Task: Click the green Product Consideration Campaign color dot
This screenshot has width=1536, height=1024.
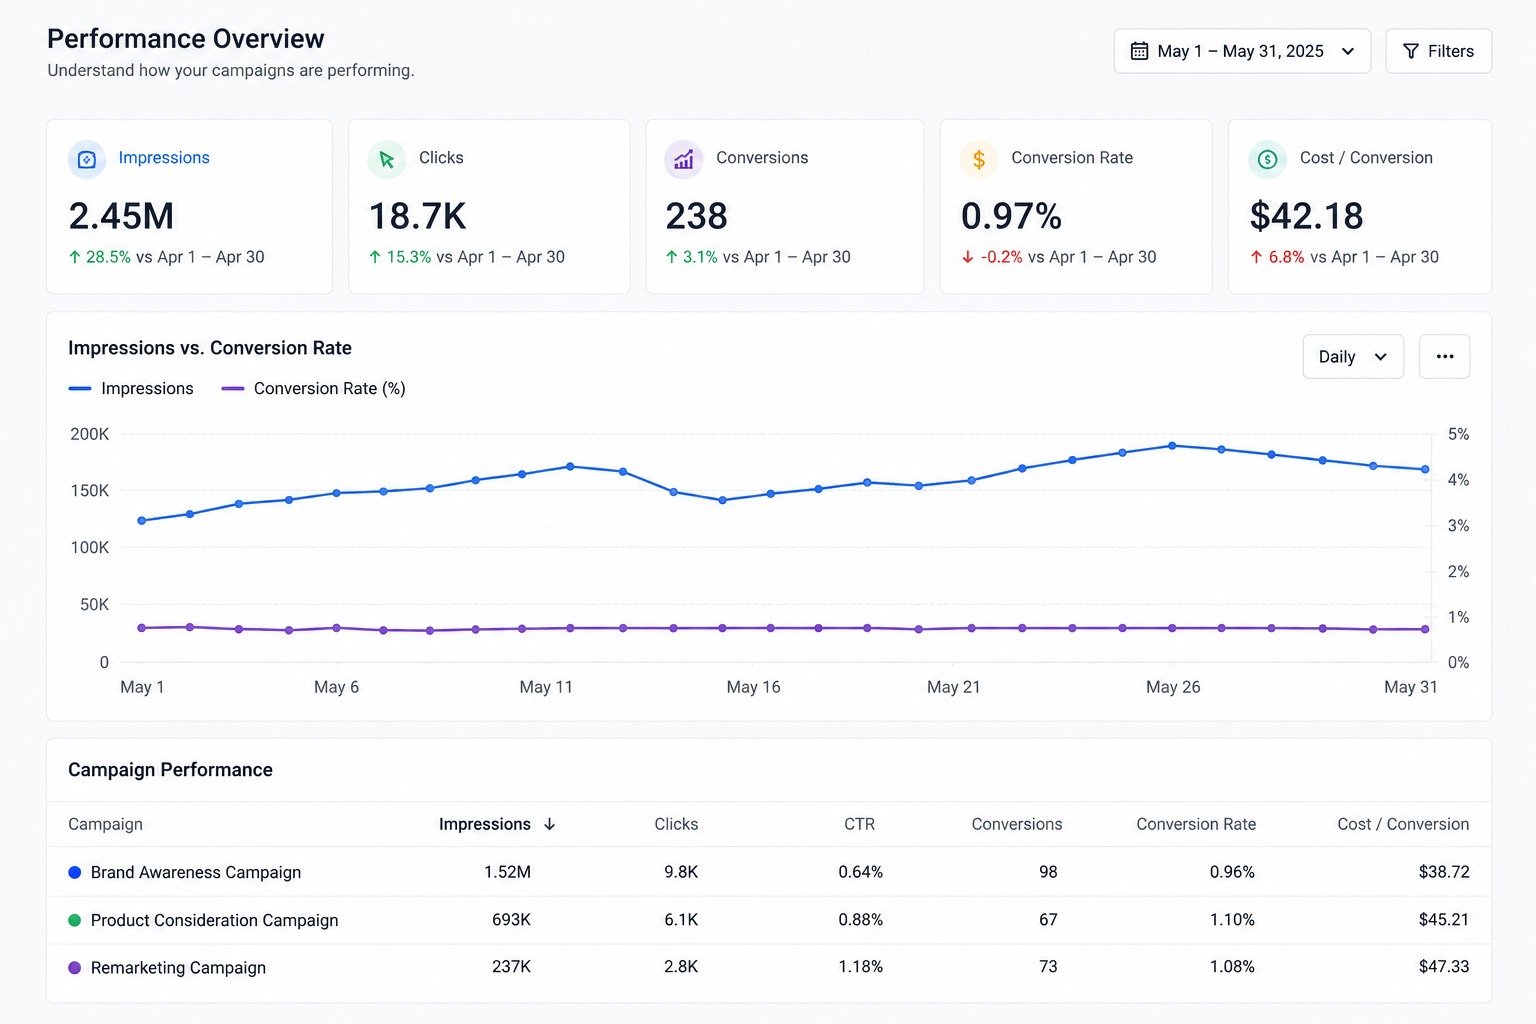Action: (74, 920)
